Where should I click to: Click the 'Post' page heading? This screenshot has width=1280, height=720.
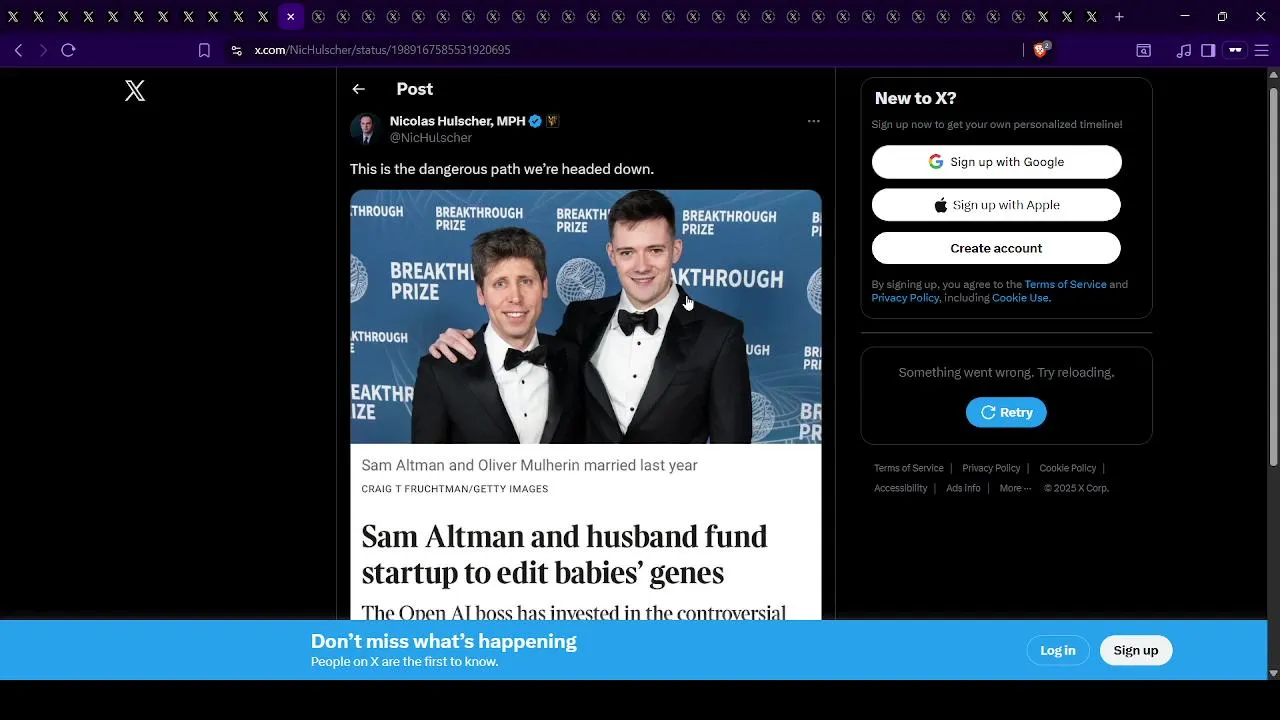414,89
